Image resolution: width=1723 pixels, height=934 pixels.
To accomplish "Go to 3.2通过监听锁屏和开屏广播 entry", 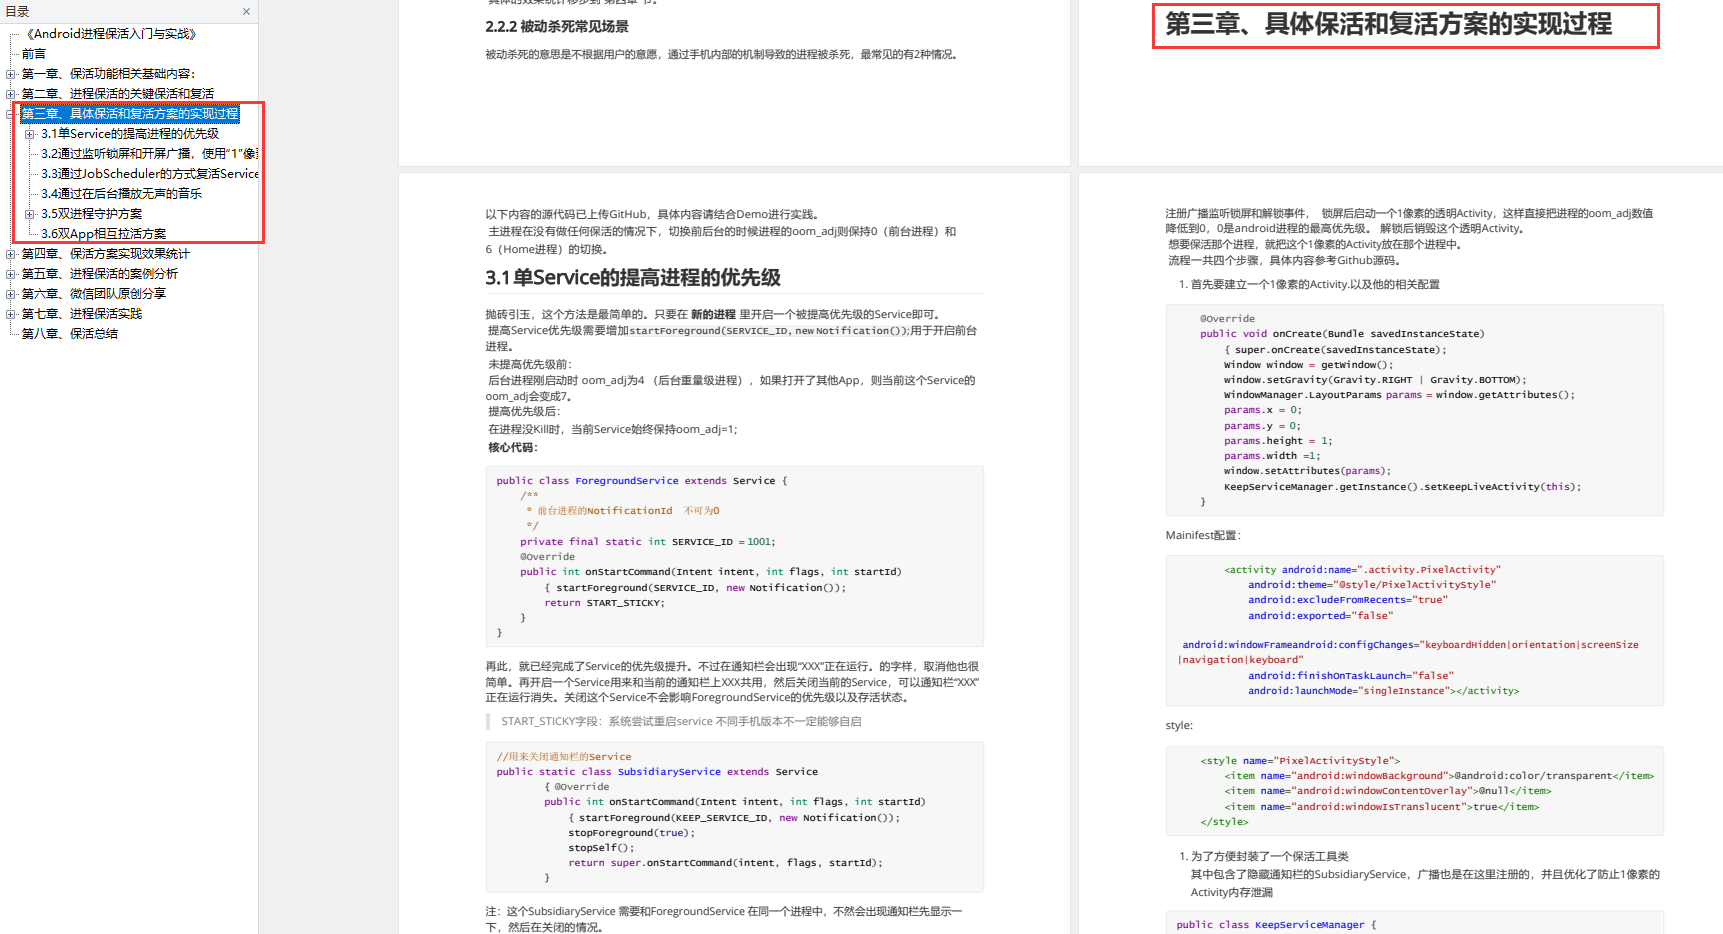I will click(x=149, y=154).
